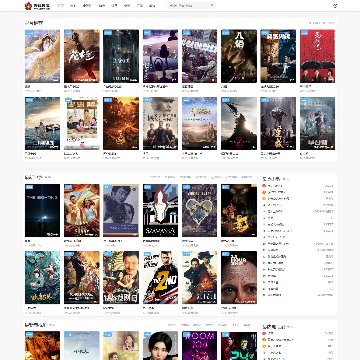Open the second navigation menu item after home
This screenshot has width=360, height=360.
tap(87, 6)
